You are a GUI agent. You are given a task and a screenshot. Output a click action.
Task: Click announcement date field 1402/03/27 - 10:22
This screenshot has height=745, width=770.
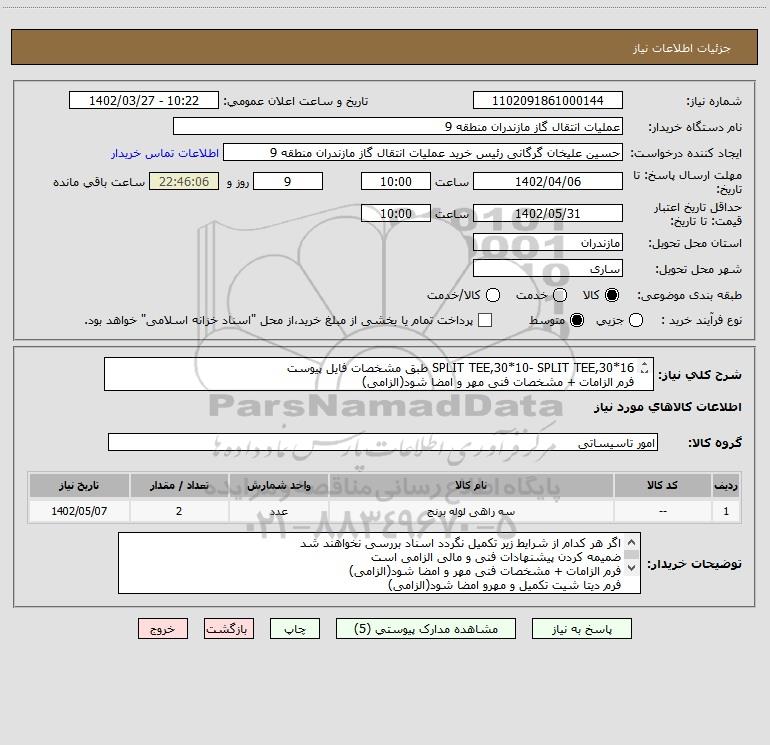pos(144,101)
